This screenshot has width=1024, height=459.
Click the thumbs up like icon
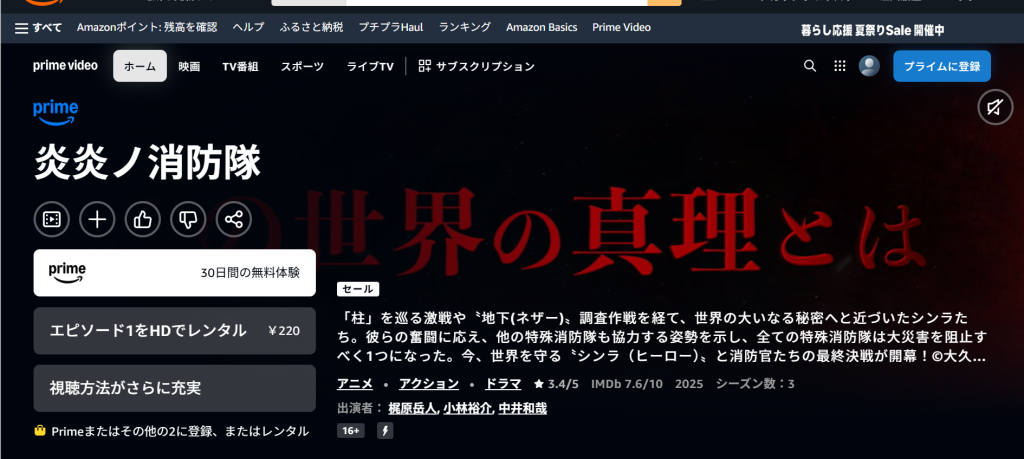point(142,219)
